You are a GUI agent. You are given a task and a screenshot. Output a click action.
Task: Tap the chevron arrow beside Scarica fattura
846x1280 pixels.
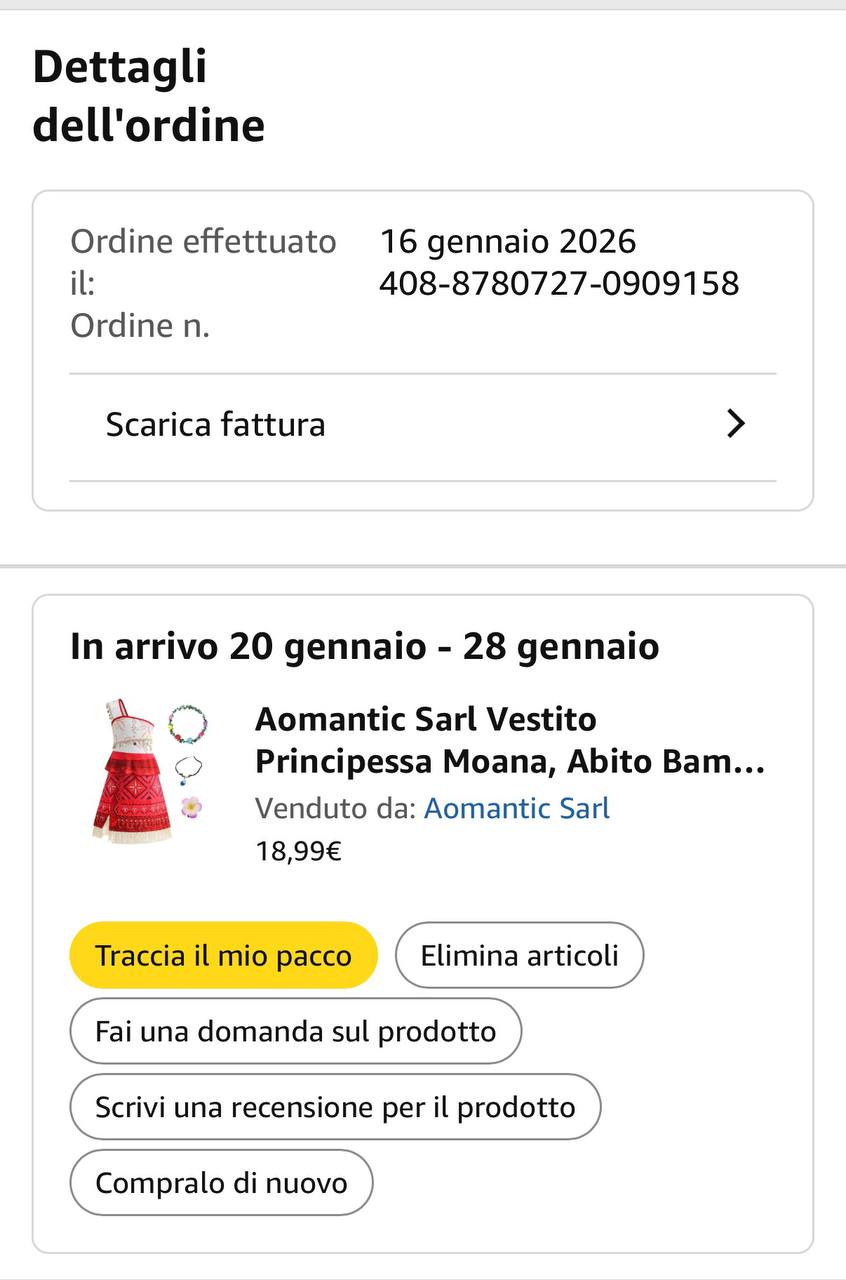pyautogui.click(x=736, y=424)
